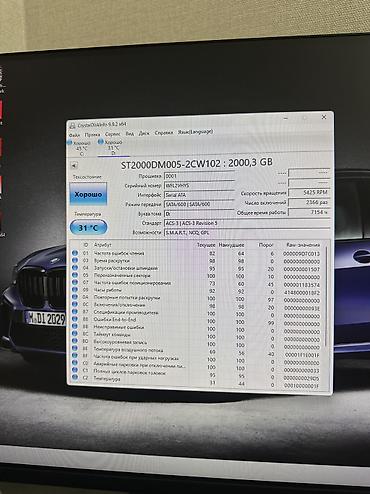Viewport: 370px width, 494px height.
Task: Click the Порог column header
Action: tap(266, 245)
